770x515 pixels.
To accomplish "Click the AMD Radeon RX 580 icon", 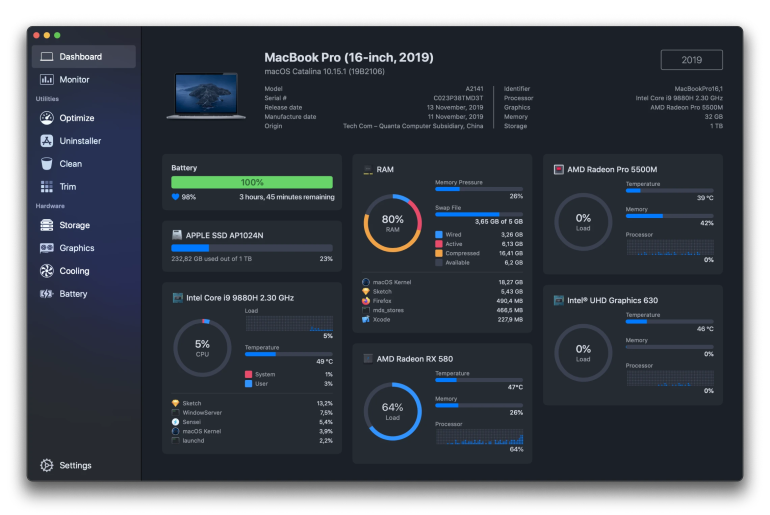I will [x=368, y=359].
